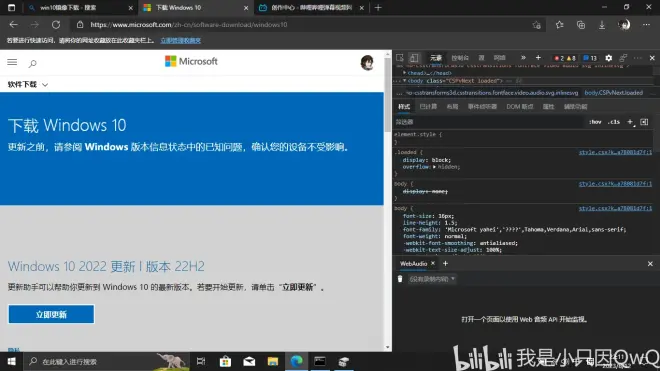Open the Event Listeners sub-tab
This screenshot has width=660, height=371.
tap(482, 107)
